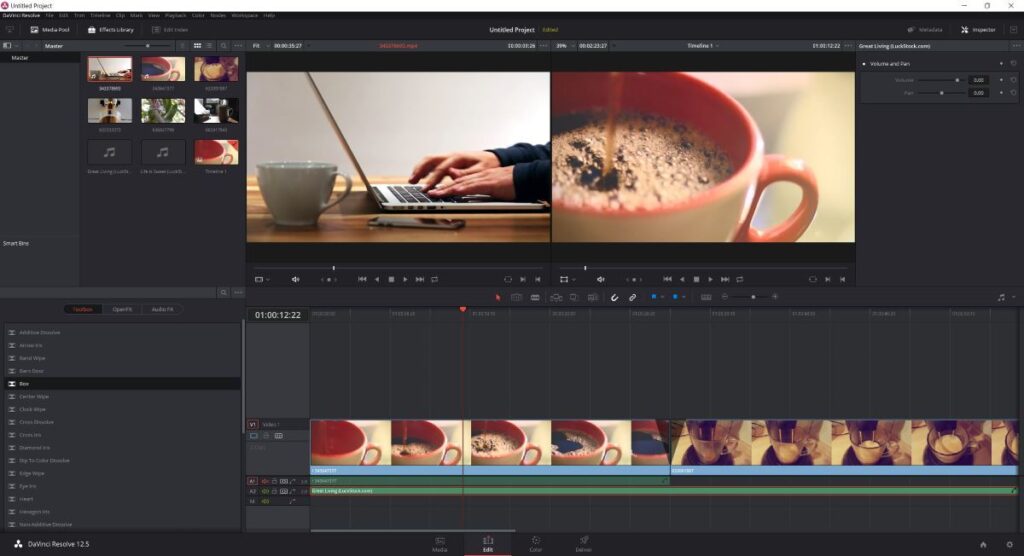The width and height of the screenshot is (1024, 556).
Task: Click the home project manager icon
Action: pyautogui.click(x=983, y=545)
